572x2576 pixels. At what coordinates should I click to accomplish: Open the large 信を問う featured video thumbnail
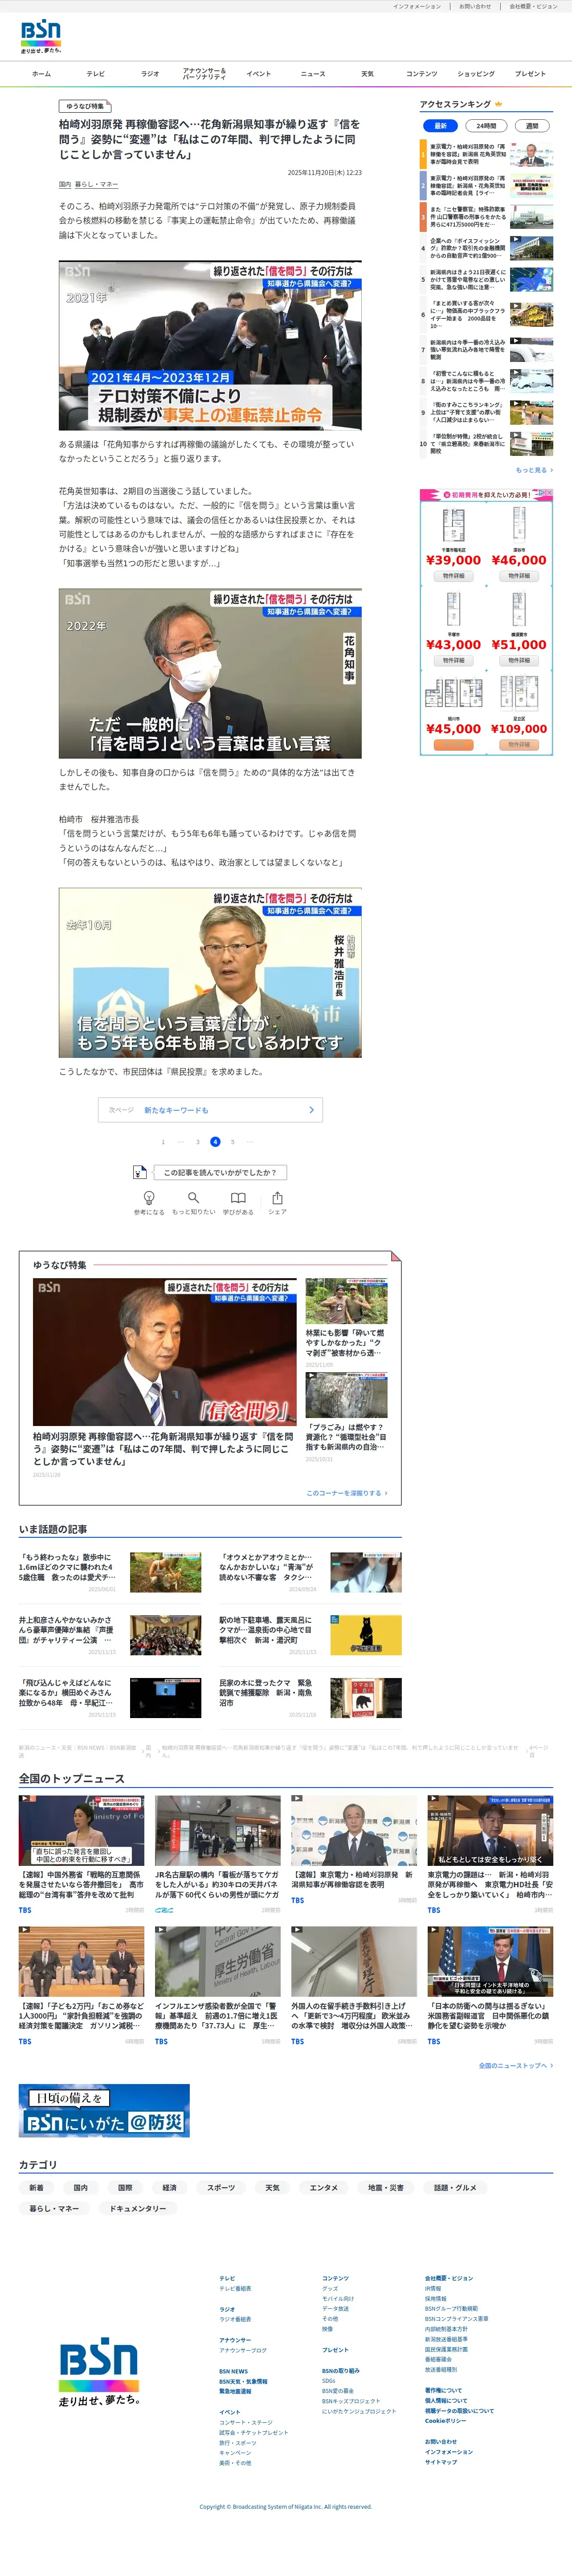(165, 1352)
